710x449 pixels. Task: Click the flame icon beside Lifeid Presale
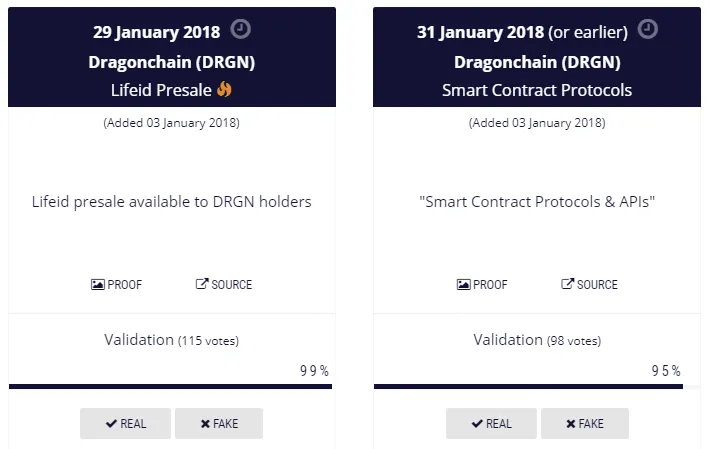click(x=224, y=89)
